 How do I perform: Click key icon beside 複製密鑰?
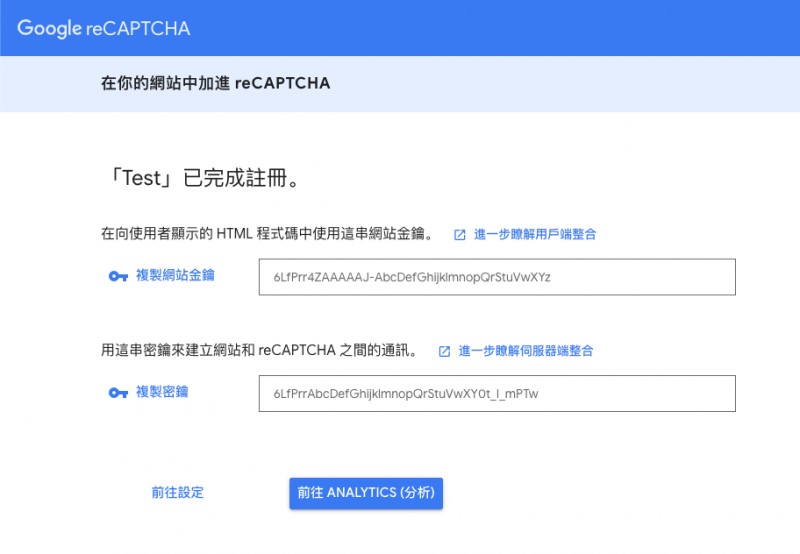click(x=118, y=392)
